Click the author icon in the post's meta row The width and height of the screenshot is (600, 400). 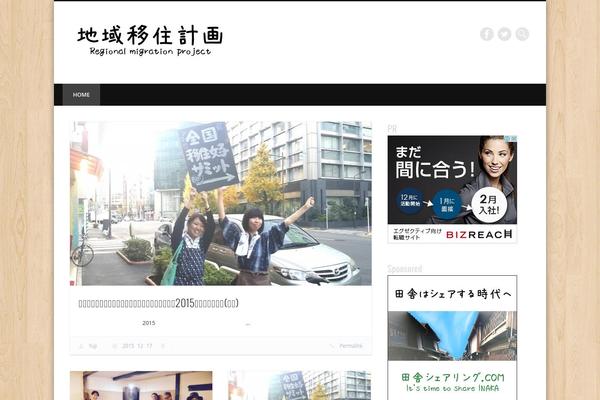[81, 346]
